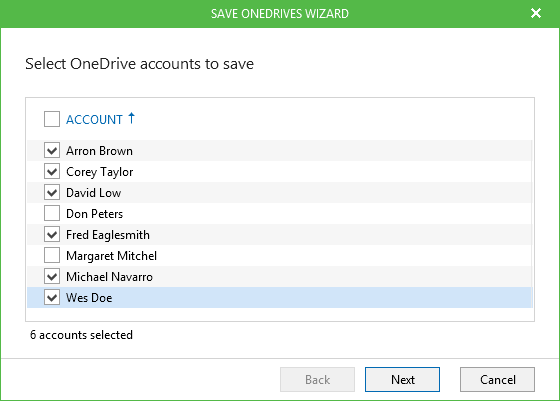Sort the list by the ACCOUNT column header
Screen dimensions: 560x401
[x=94, y=119]
